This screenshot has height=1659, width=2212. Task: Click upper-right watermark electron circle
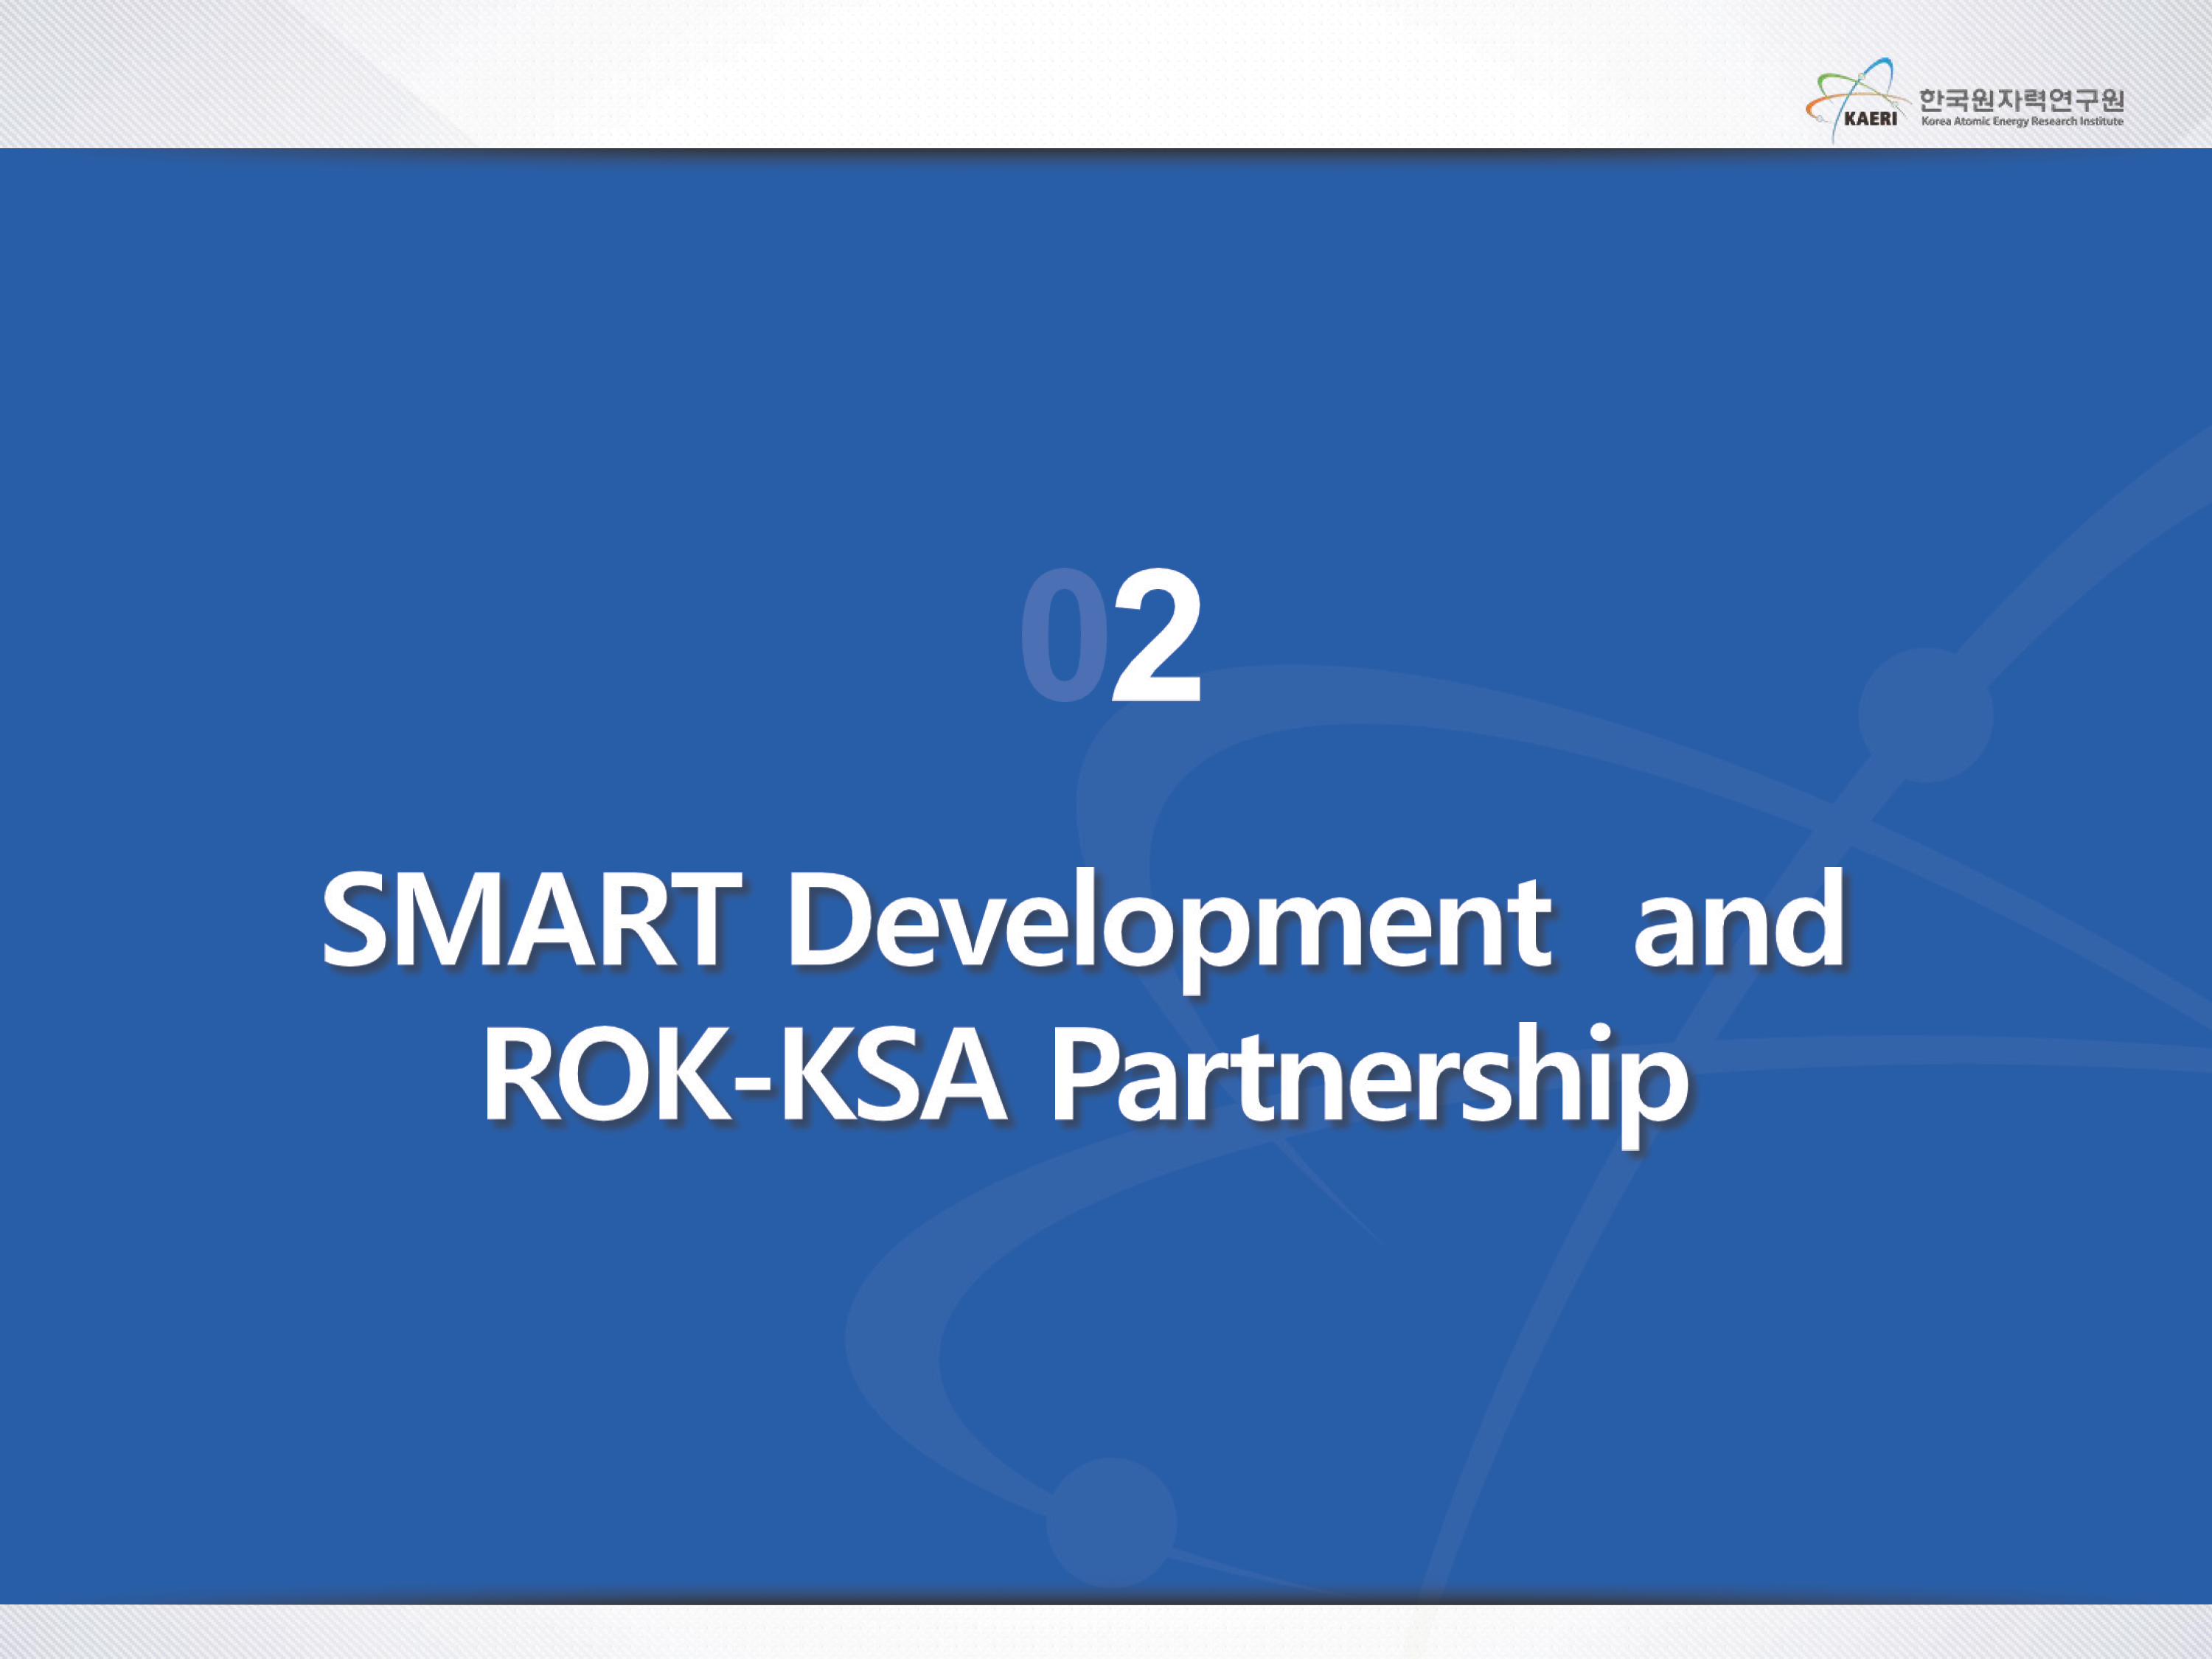pos(1925,714)
